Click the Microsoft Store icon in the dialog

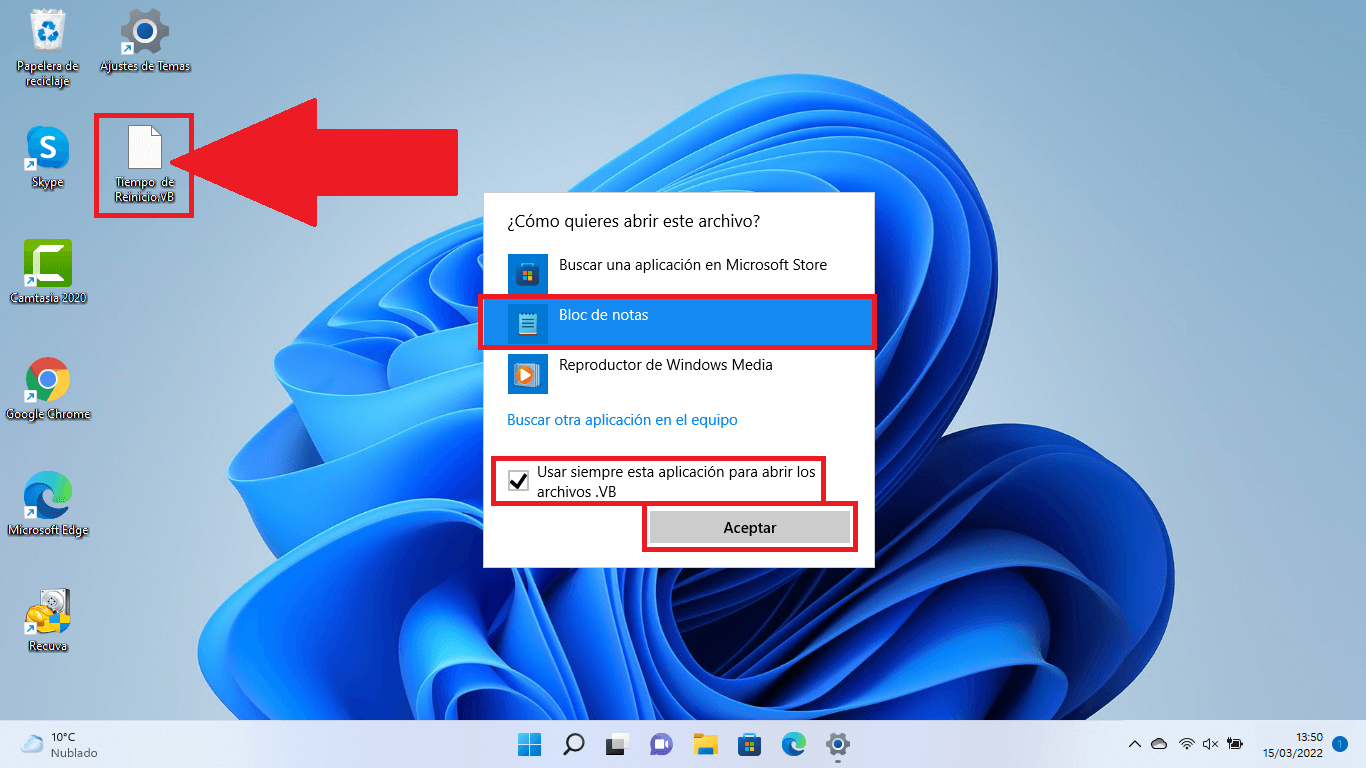pyautogui.click(x=528, y=273)
